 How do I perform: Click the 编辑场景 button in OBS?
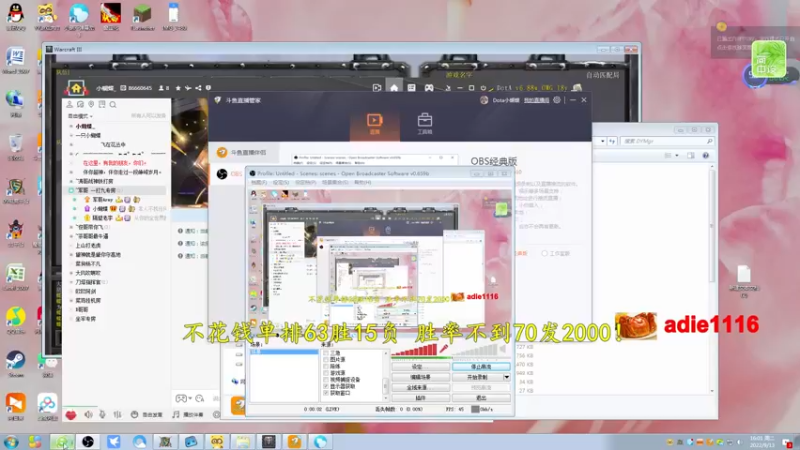click(x=420, y=377)
